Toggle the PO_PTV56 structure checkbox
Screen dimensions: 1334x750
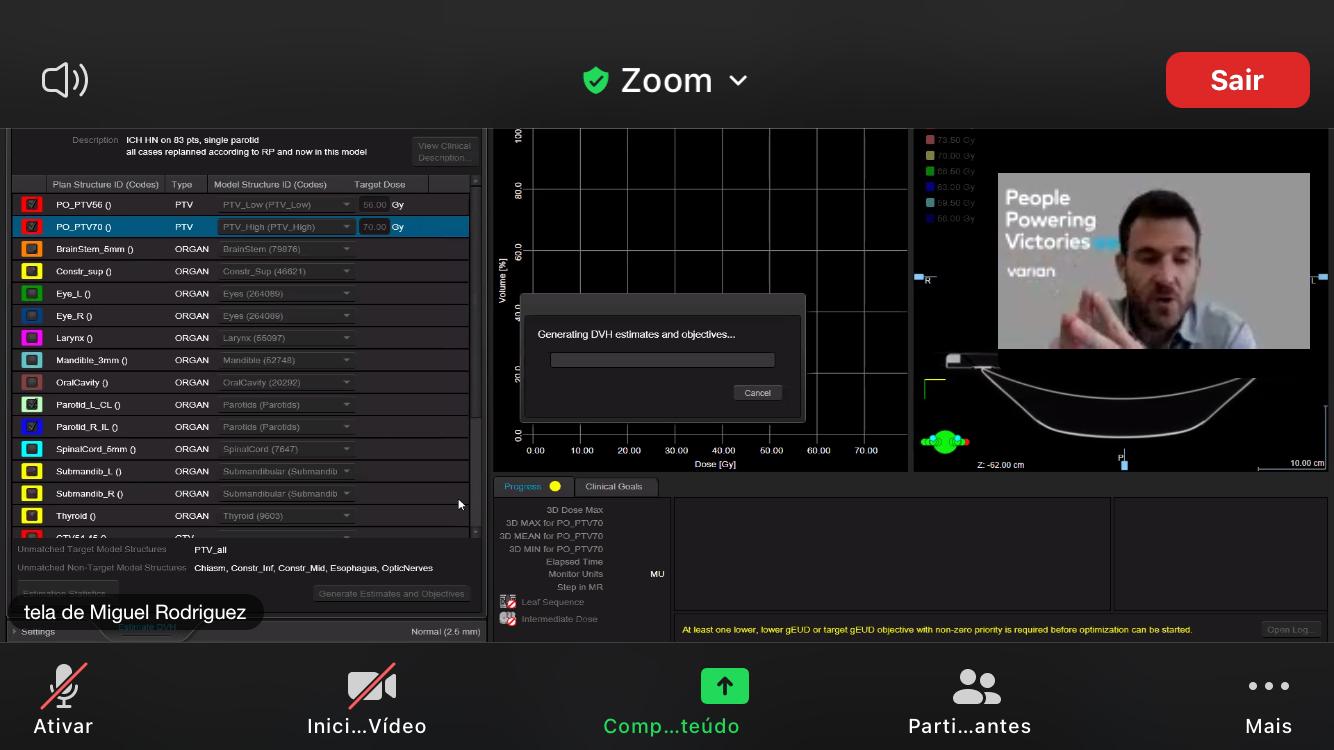[32, 204]
